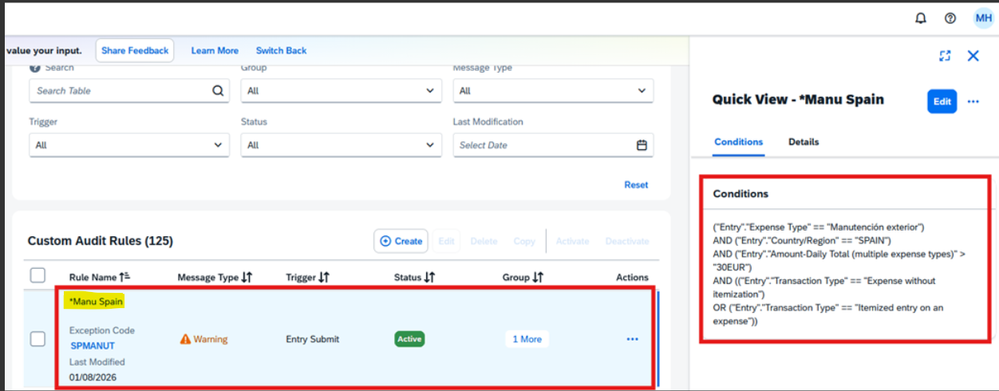The height and width of the screenshot is (391, 999).
Task: Open actions menu for *Manu Spain row
Action: [x=632, y=339]
